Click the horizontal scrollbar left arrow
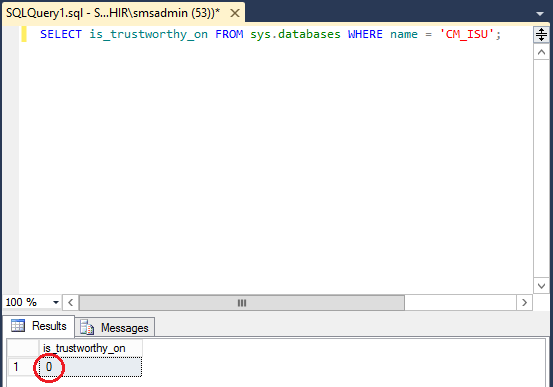Image resolution: width=553 pixels, height=387 pixels. click(71, 303)
